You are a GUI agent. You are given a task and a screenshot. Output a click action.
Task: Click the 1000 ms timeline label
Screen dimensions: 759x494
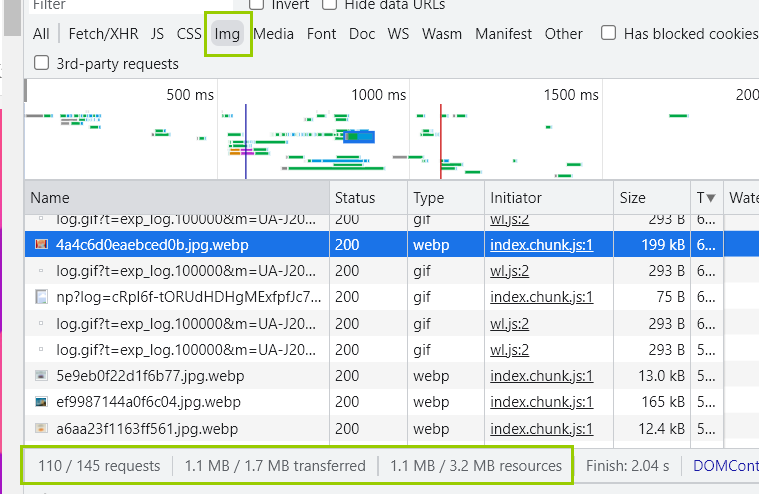[x=378, y=95]
